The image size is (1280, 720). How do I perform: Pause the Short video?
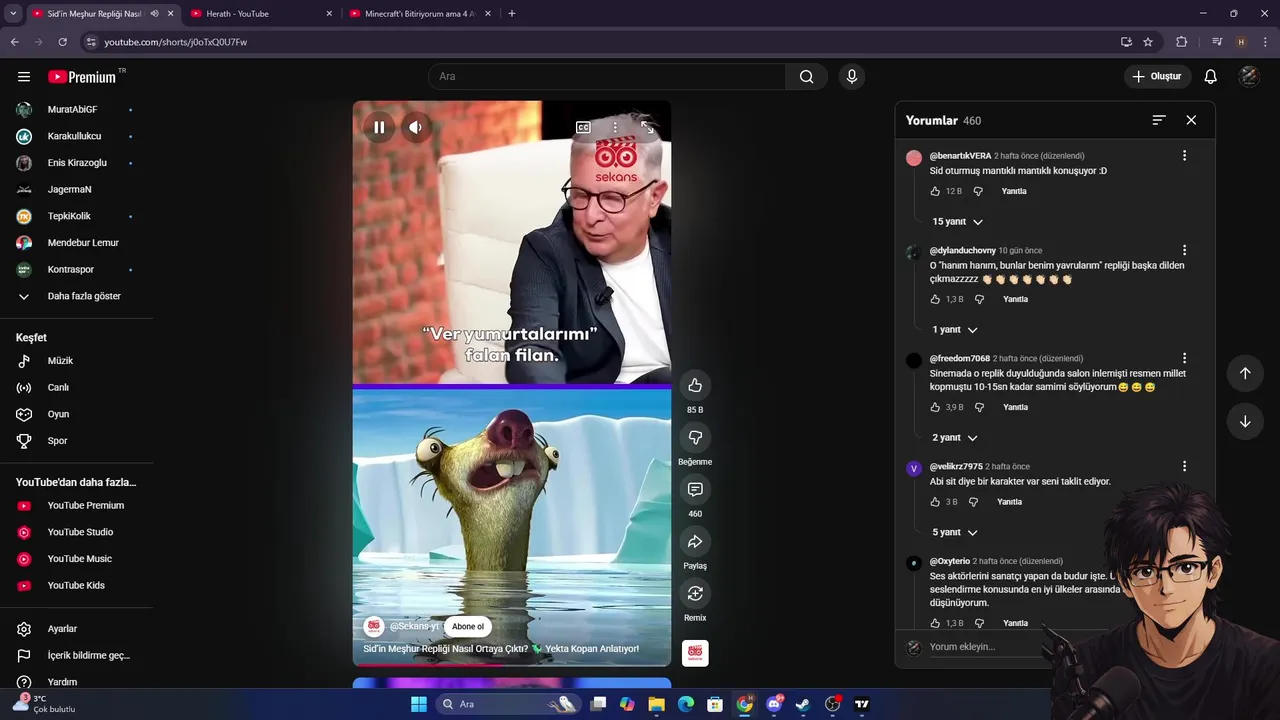[x=379, y=127]
